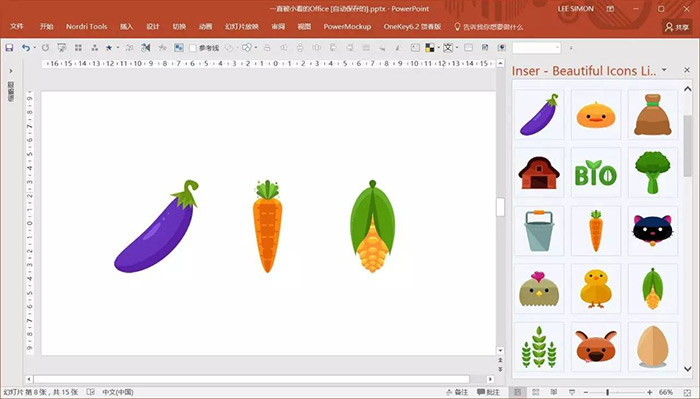Image resolution: width=700 pixels, height=399 pixels.
Task: Select the red barn icon in library
Action: pyautogui.click(x=539, y=172)
